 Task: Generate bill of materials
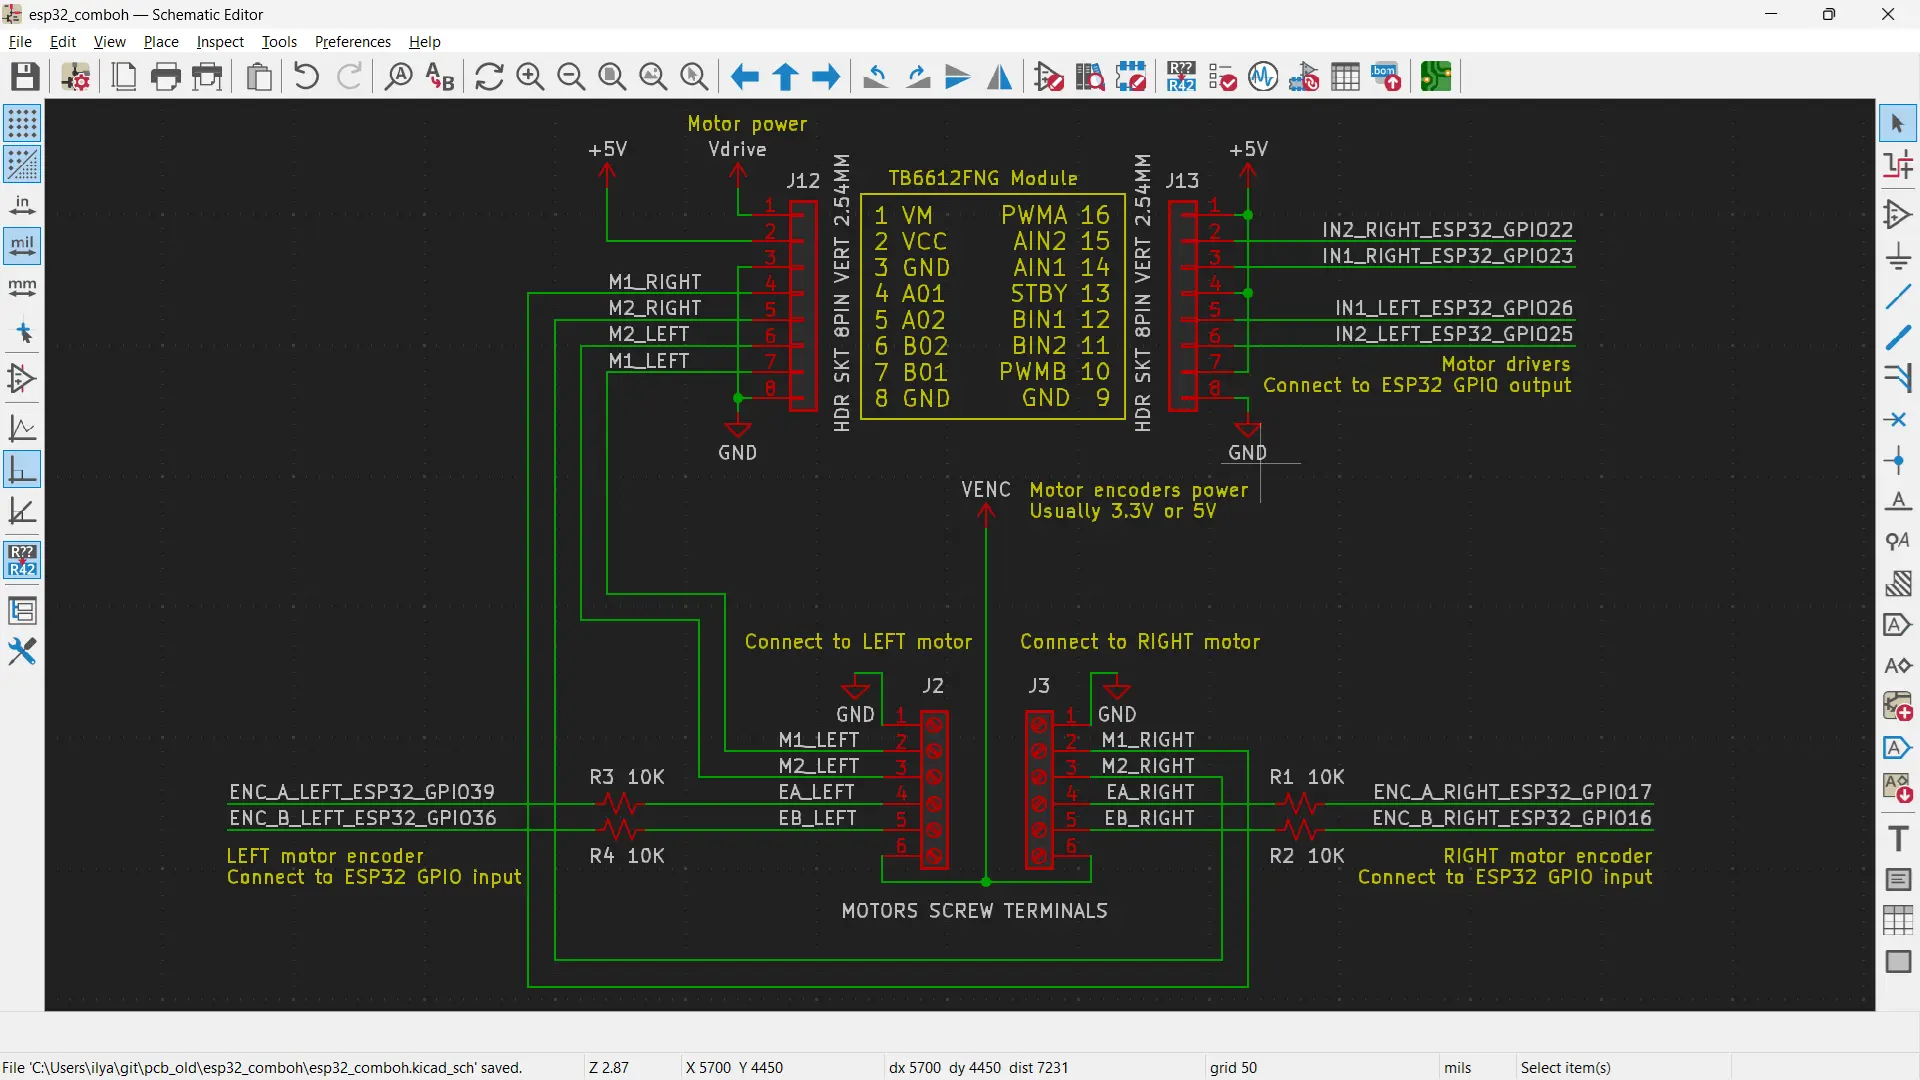coord(1386,77)
